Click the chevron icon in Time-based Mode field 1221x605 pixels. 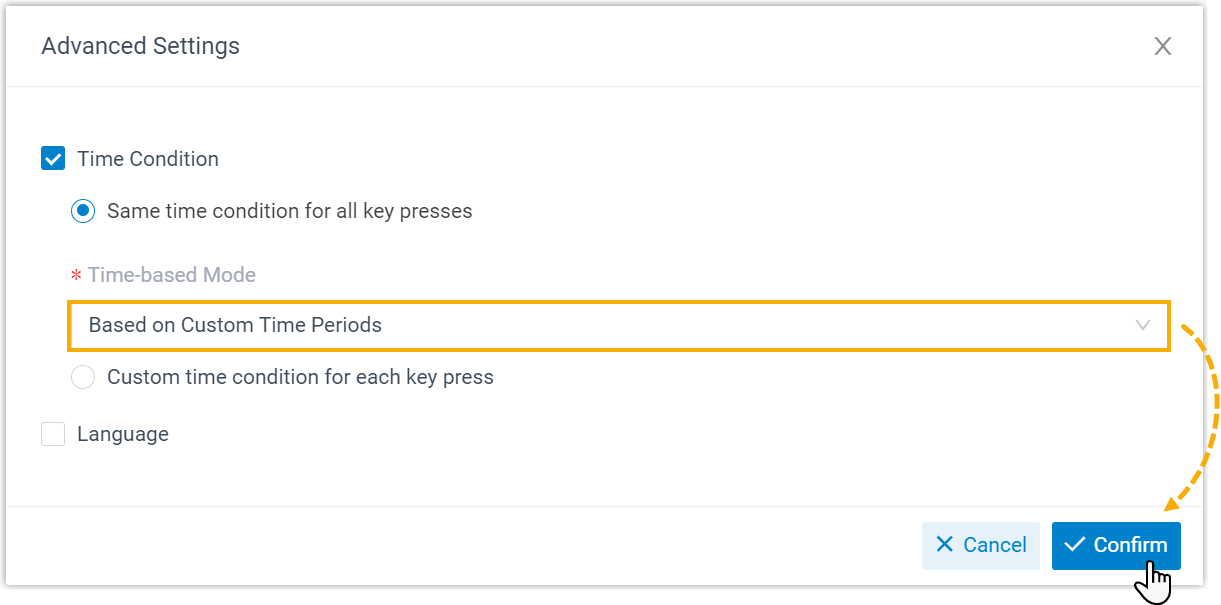(1143, 325)
